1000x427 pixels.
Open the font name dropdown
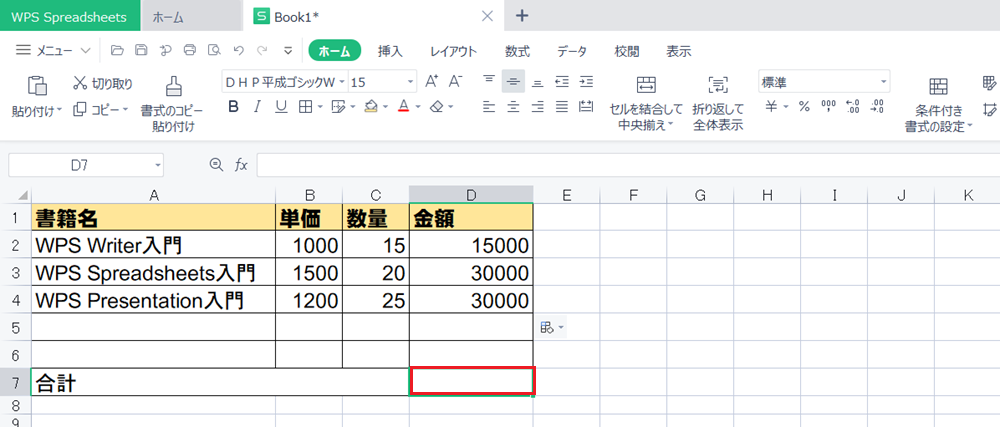pyautogui.click(x=342, y=82)
